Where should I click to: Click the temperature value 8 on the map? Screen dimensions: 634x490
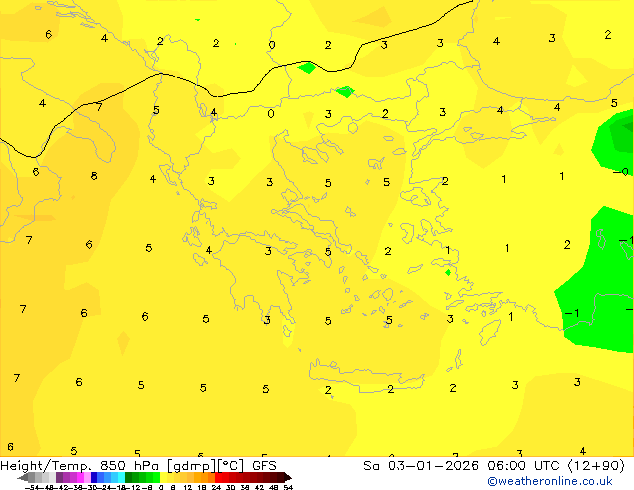coord(94,176)
